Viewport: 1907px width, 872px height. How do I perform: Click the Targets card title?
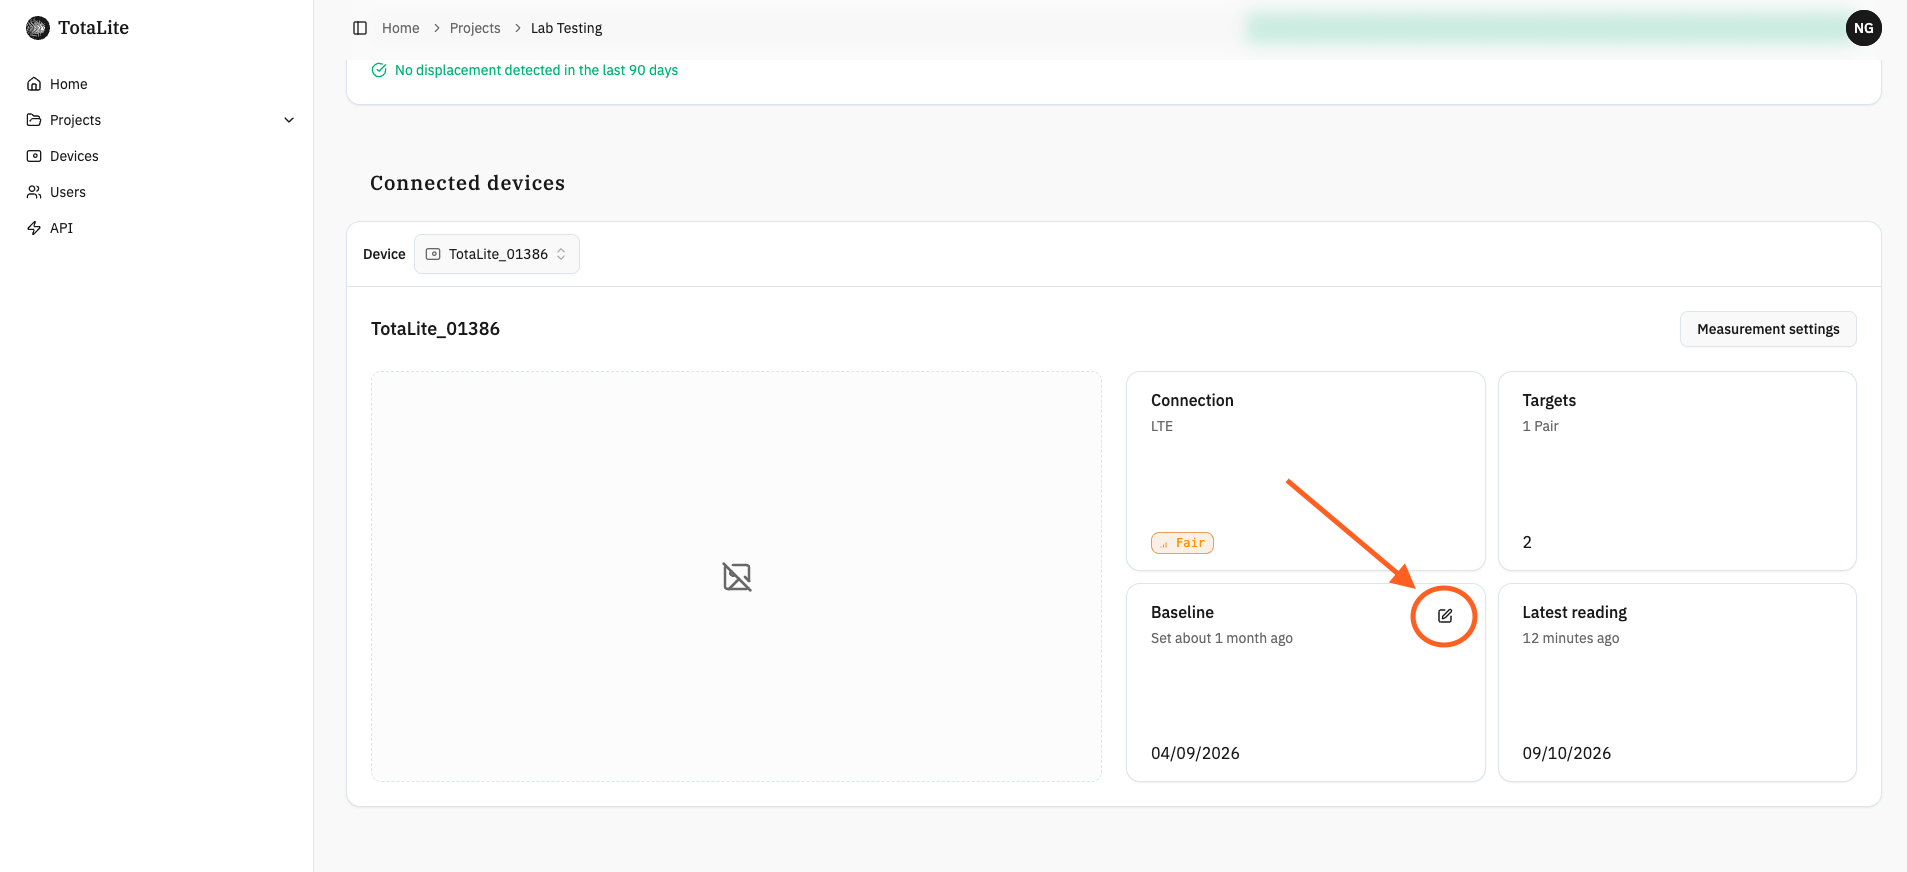pos(1549,400)
